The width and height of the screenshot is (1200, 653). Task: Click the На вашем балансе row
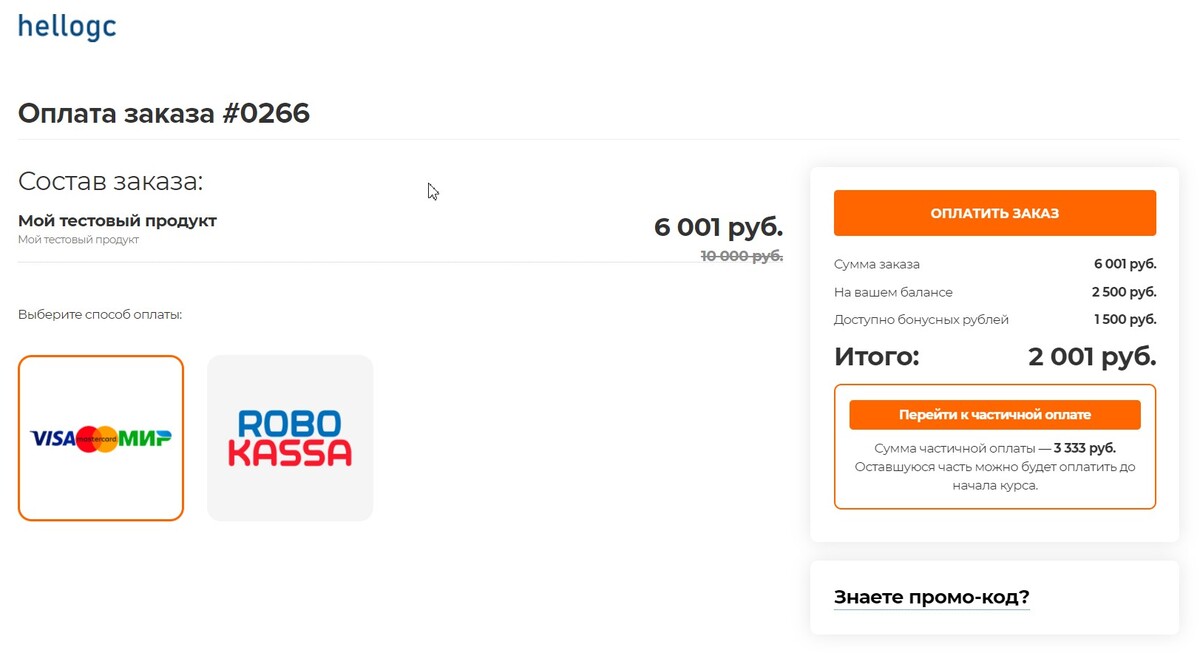[995, 292]
